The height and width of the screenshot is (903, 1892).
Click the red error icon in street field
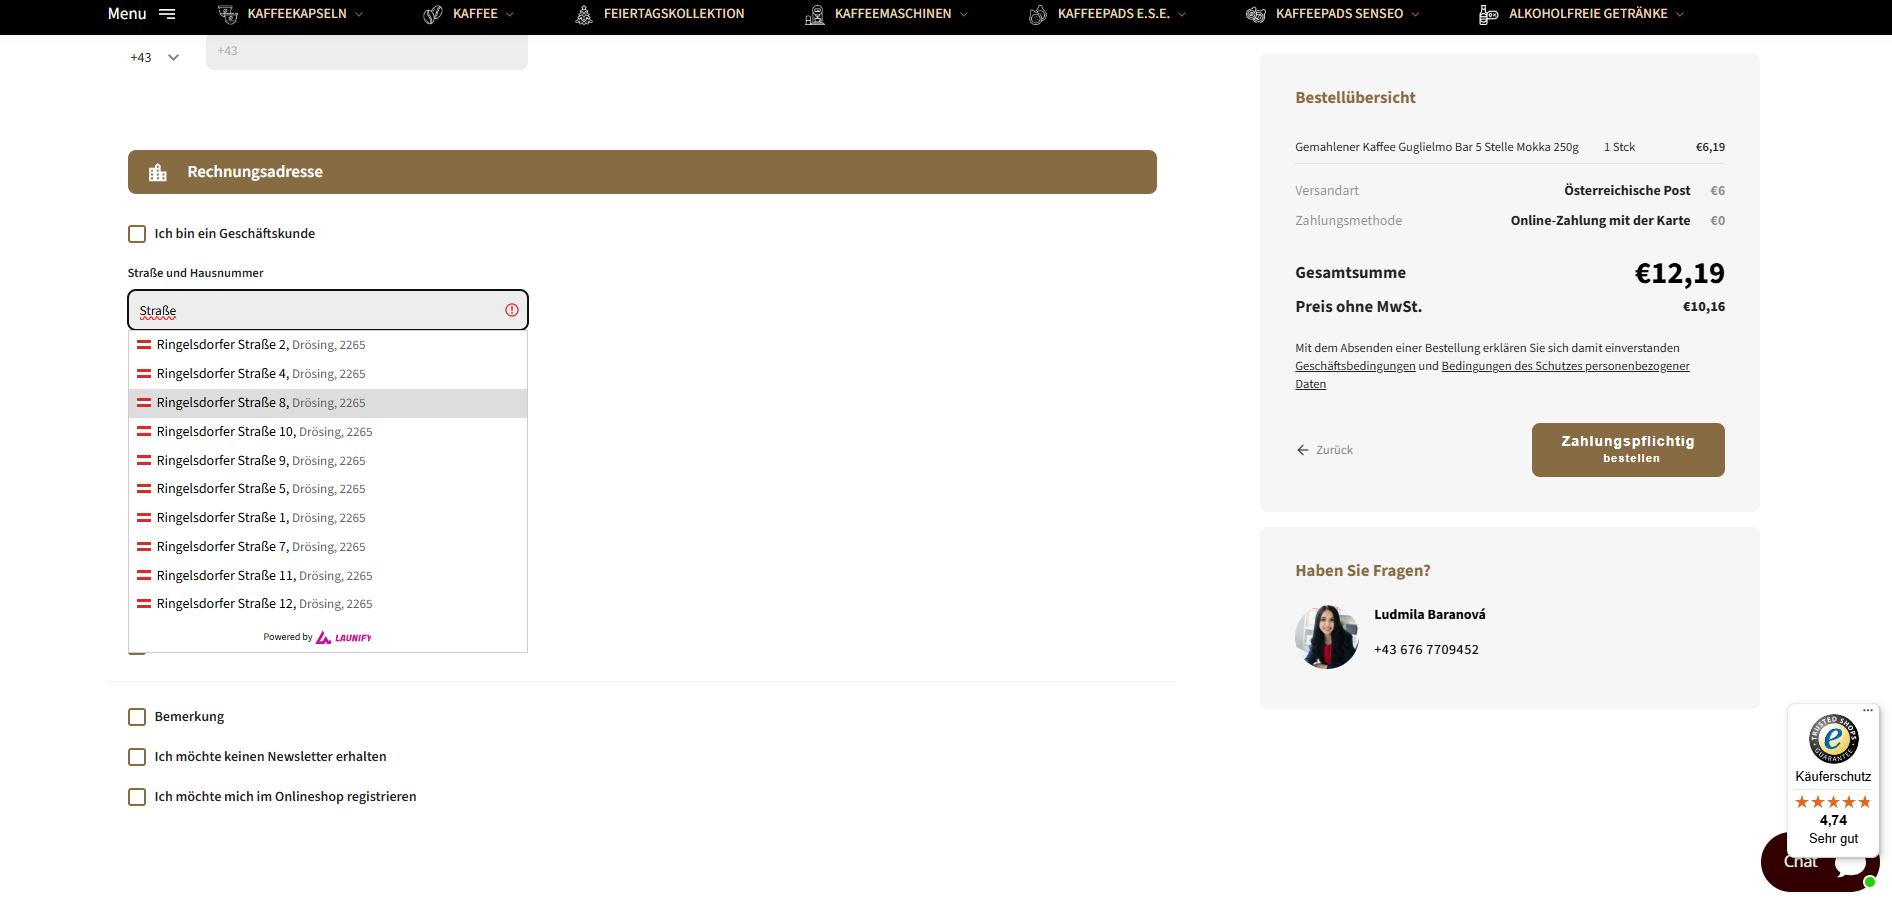pyautogui.click(x=512, y=310)
